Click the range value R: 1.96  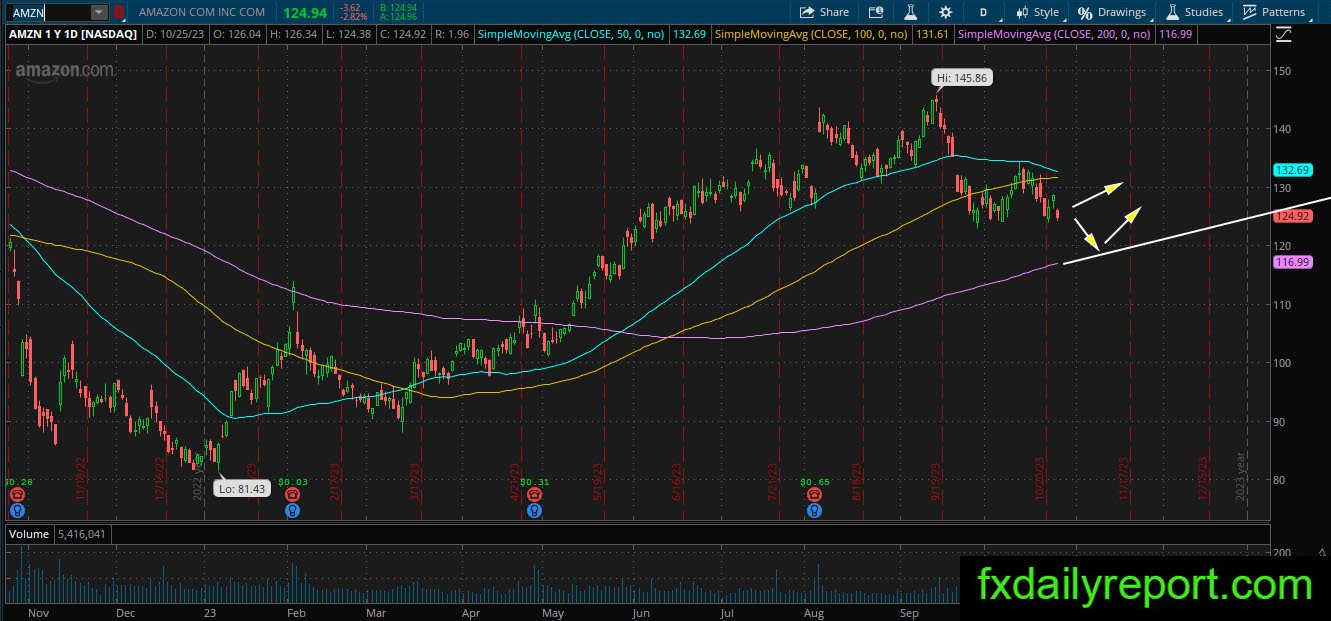(x=452, y=34)
